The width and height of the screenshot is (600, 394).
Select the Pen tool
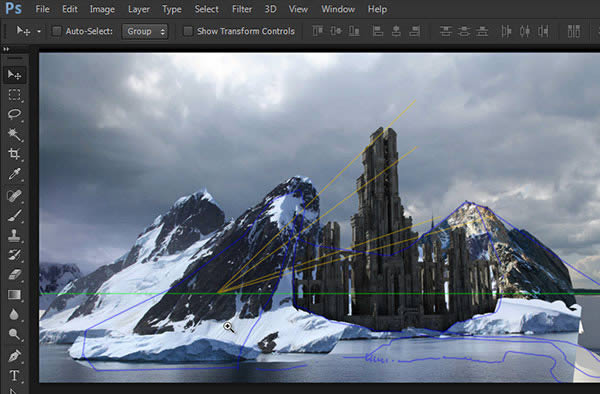point(15,355)
